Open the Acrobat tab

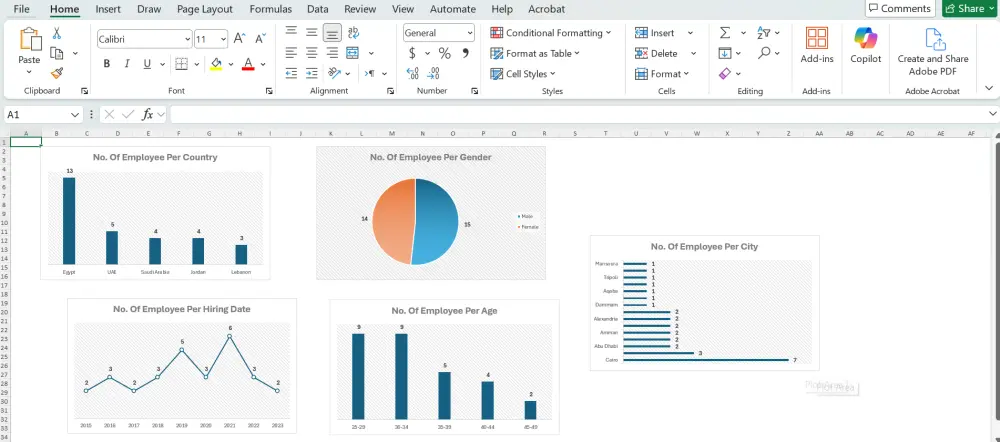point(547,9)
